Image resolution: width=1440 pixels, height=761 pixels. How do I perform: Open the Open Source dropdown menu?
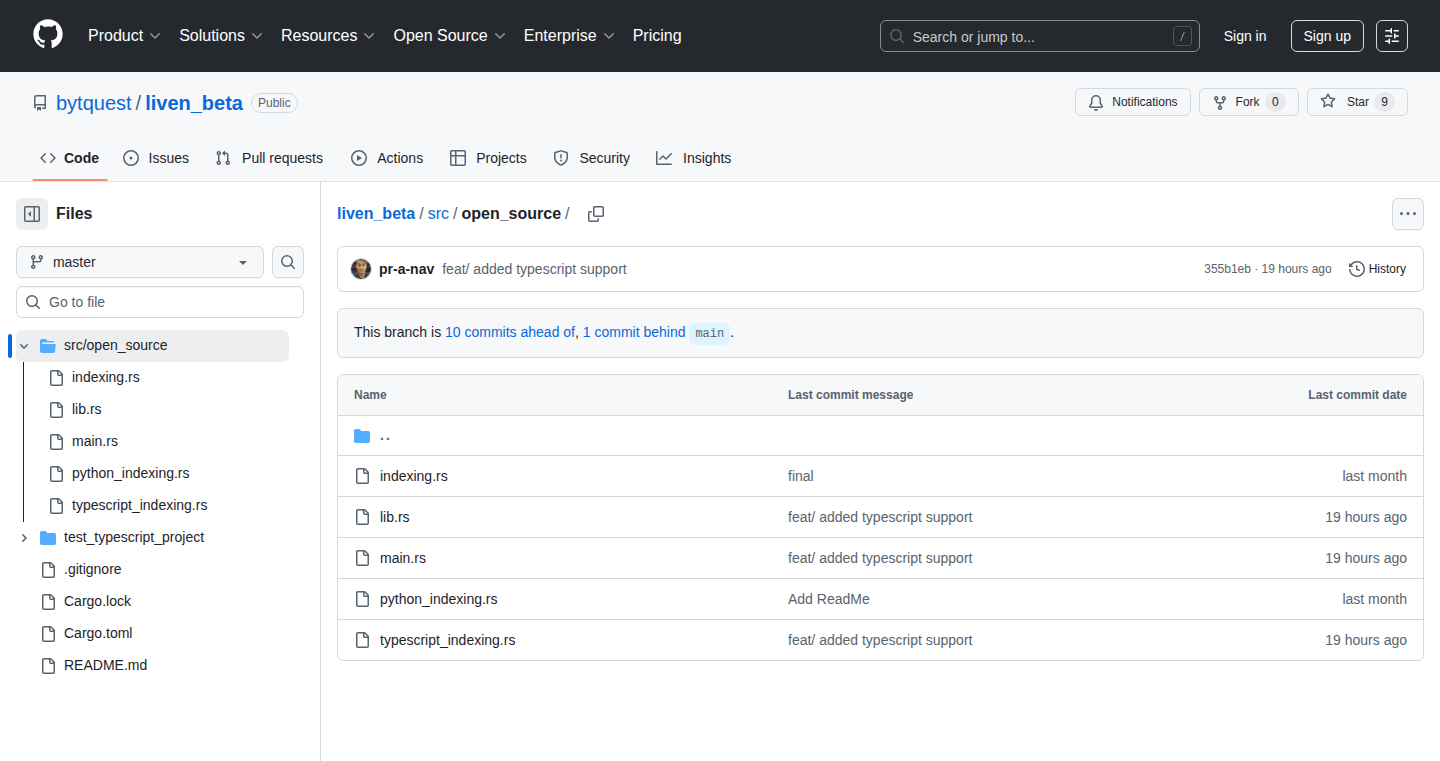click(449, 36)
